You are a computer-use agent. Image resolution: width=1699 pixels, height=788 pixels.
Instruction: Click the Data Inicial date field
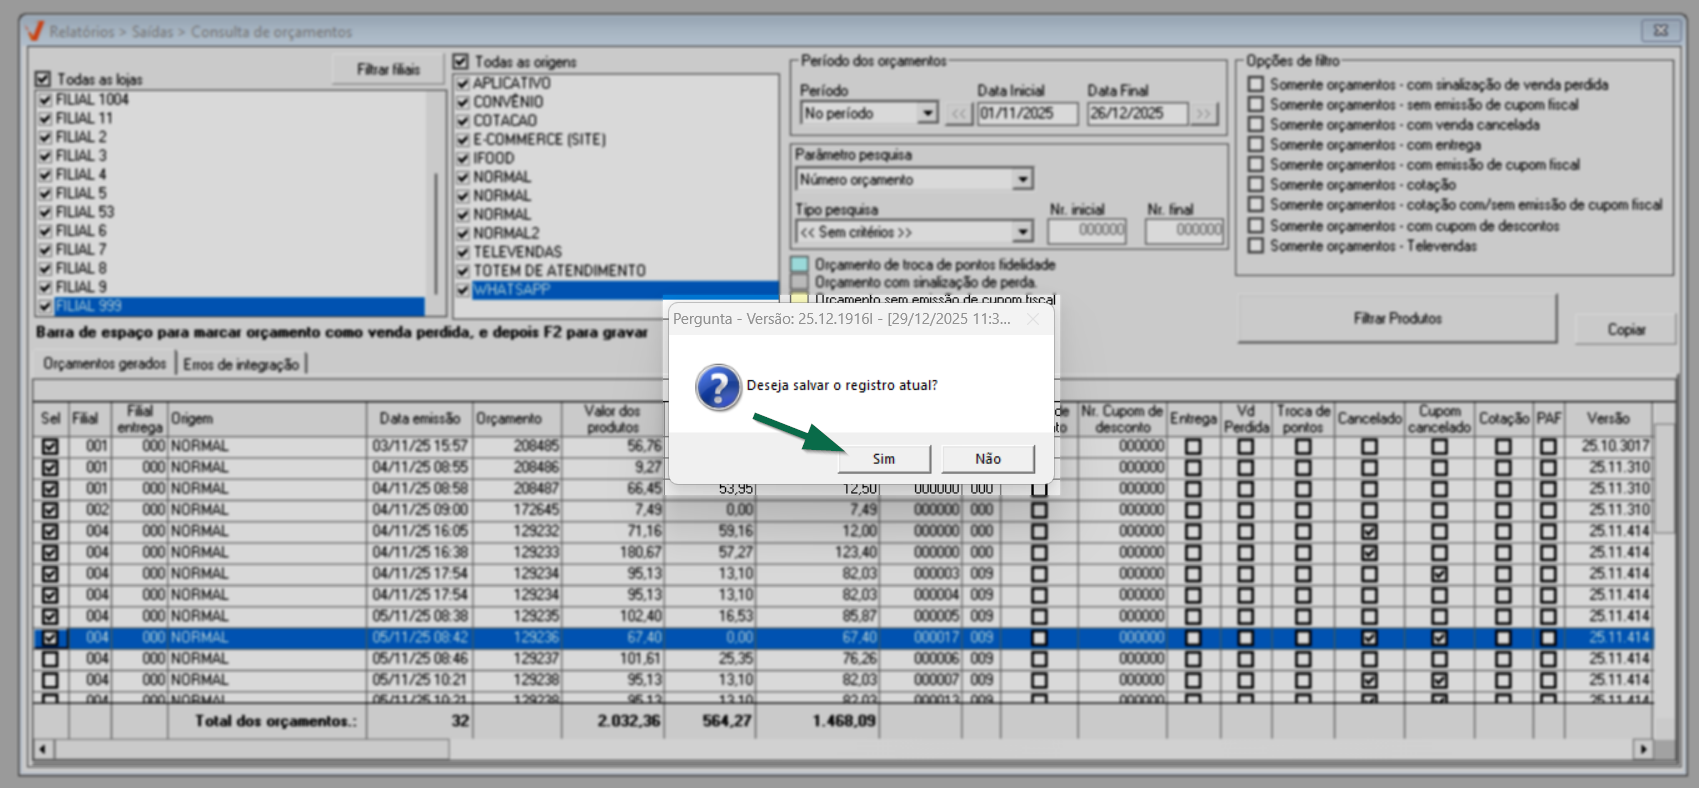1027,113
